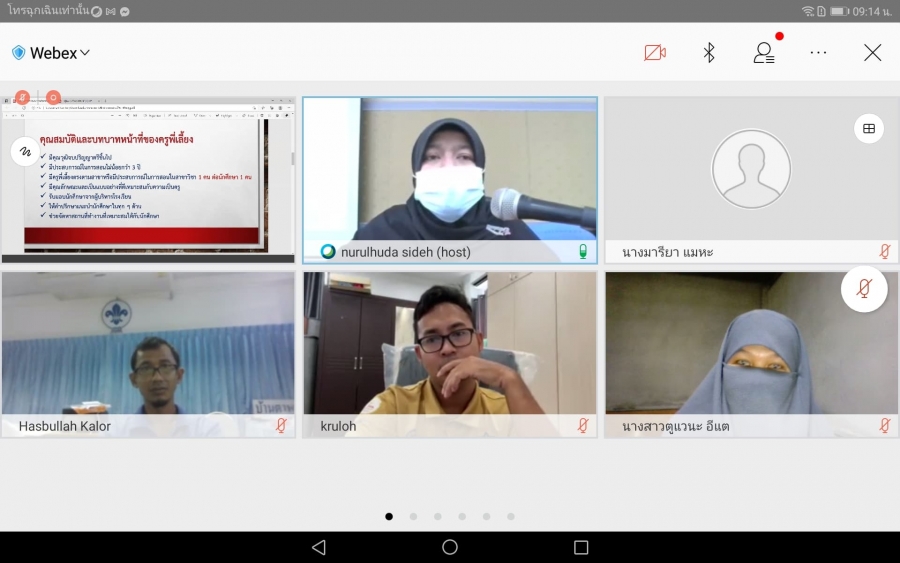900x563 pixels.
Task: Tap host's green active microphone indicator
Action: (583, 252)
